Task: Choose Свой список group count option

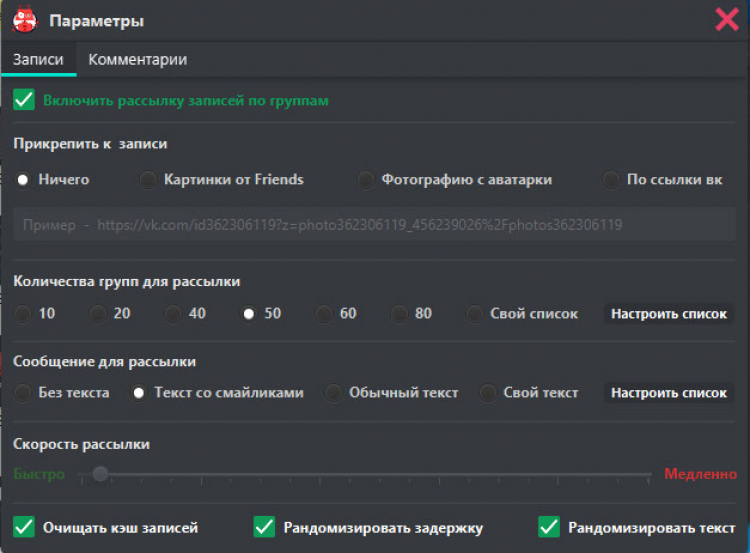Action: coord(474,314)
